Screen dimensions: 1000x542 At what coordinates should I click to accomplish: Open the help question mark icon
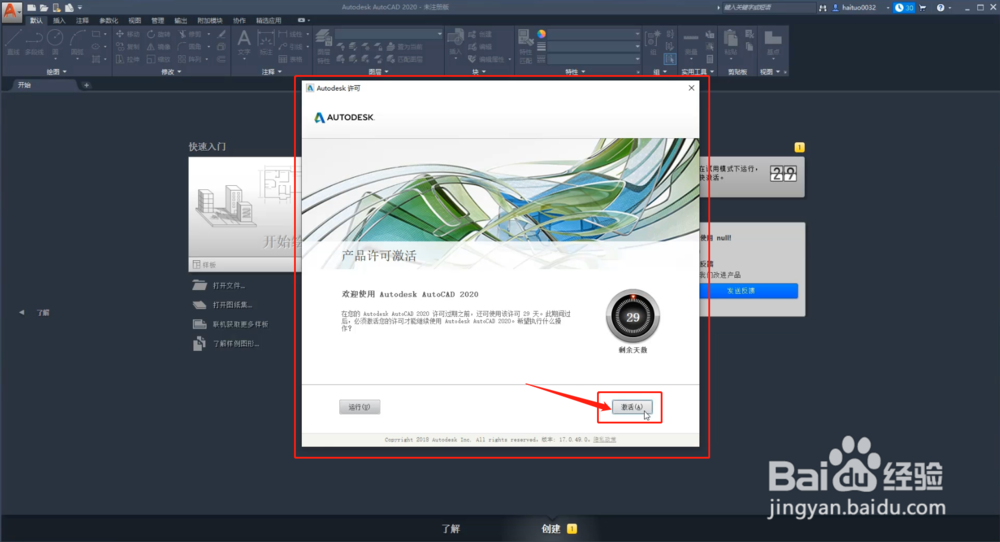(x=940, y=8)
